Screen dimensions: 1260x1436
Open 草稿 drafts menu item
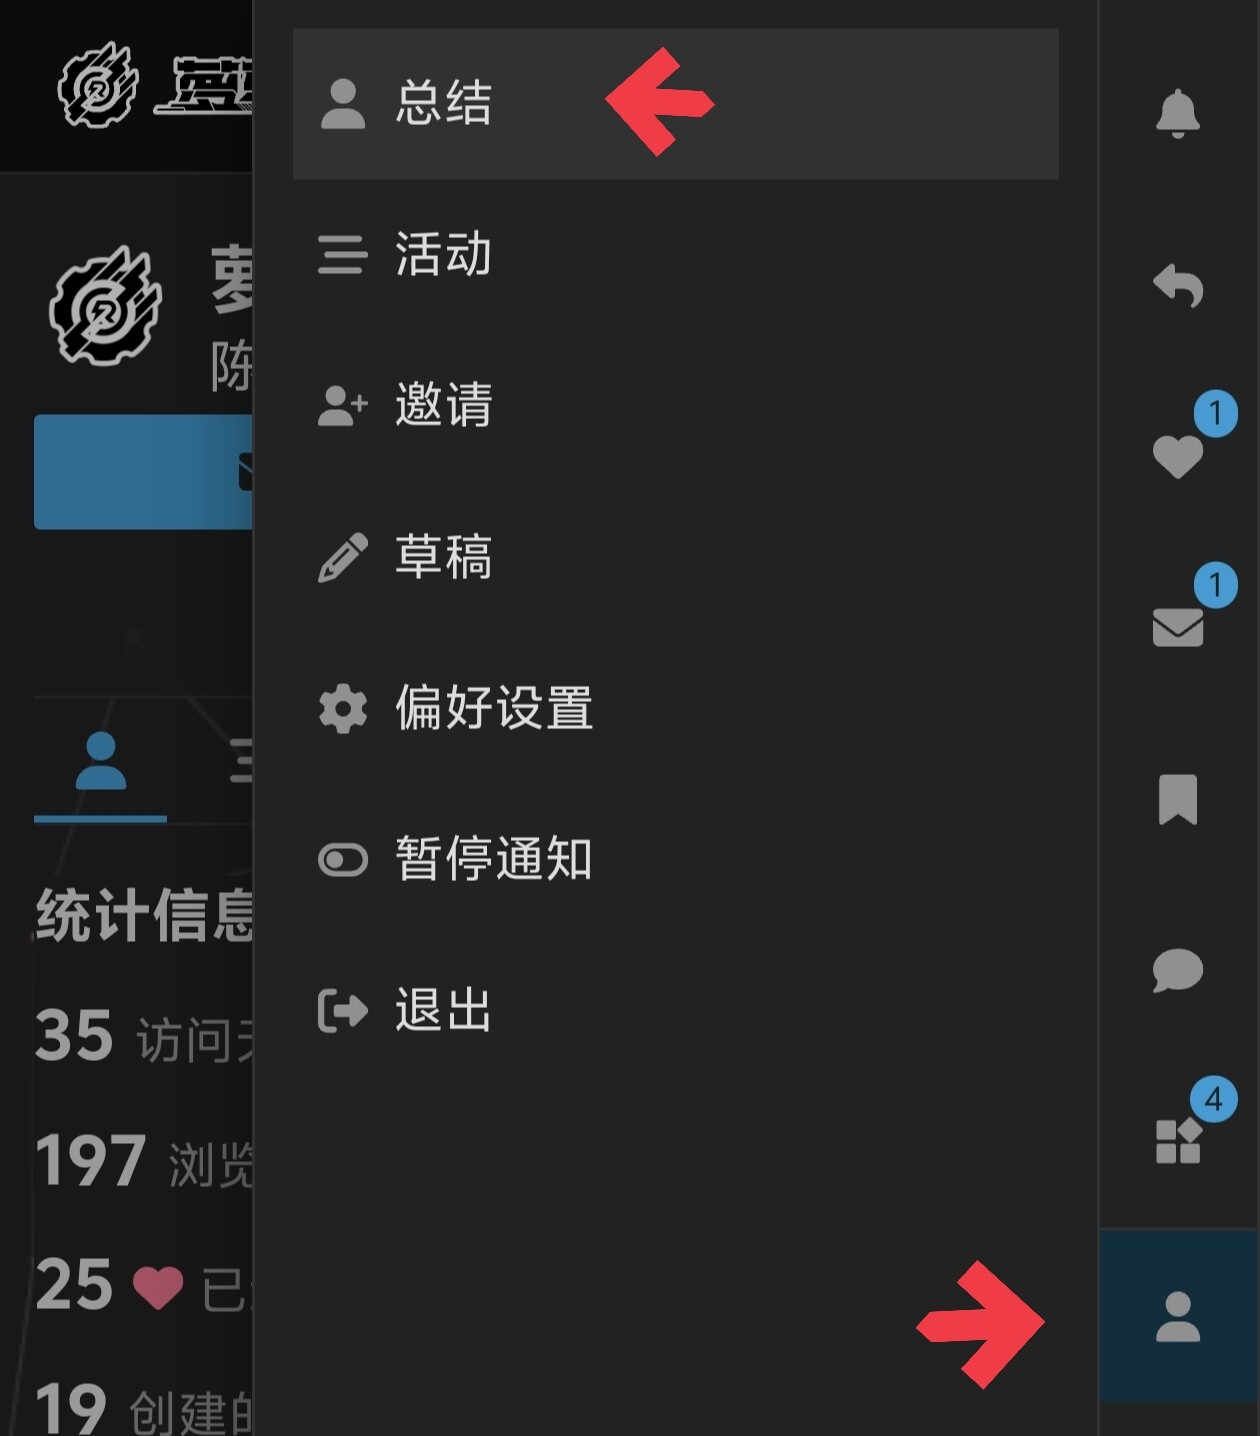tap(675, 557)
